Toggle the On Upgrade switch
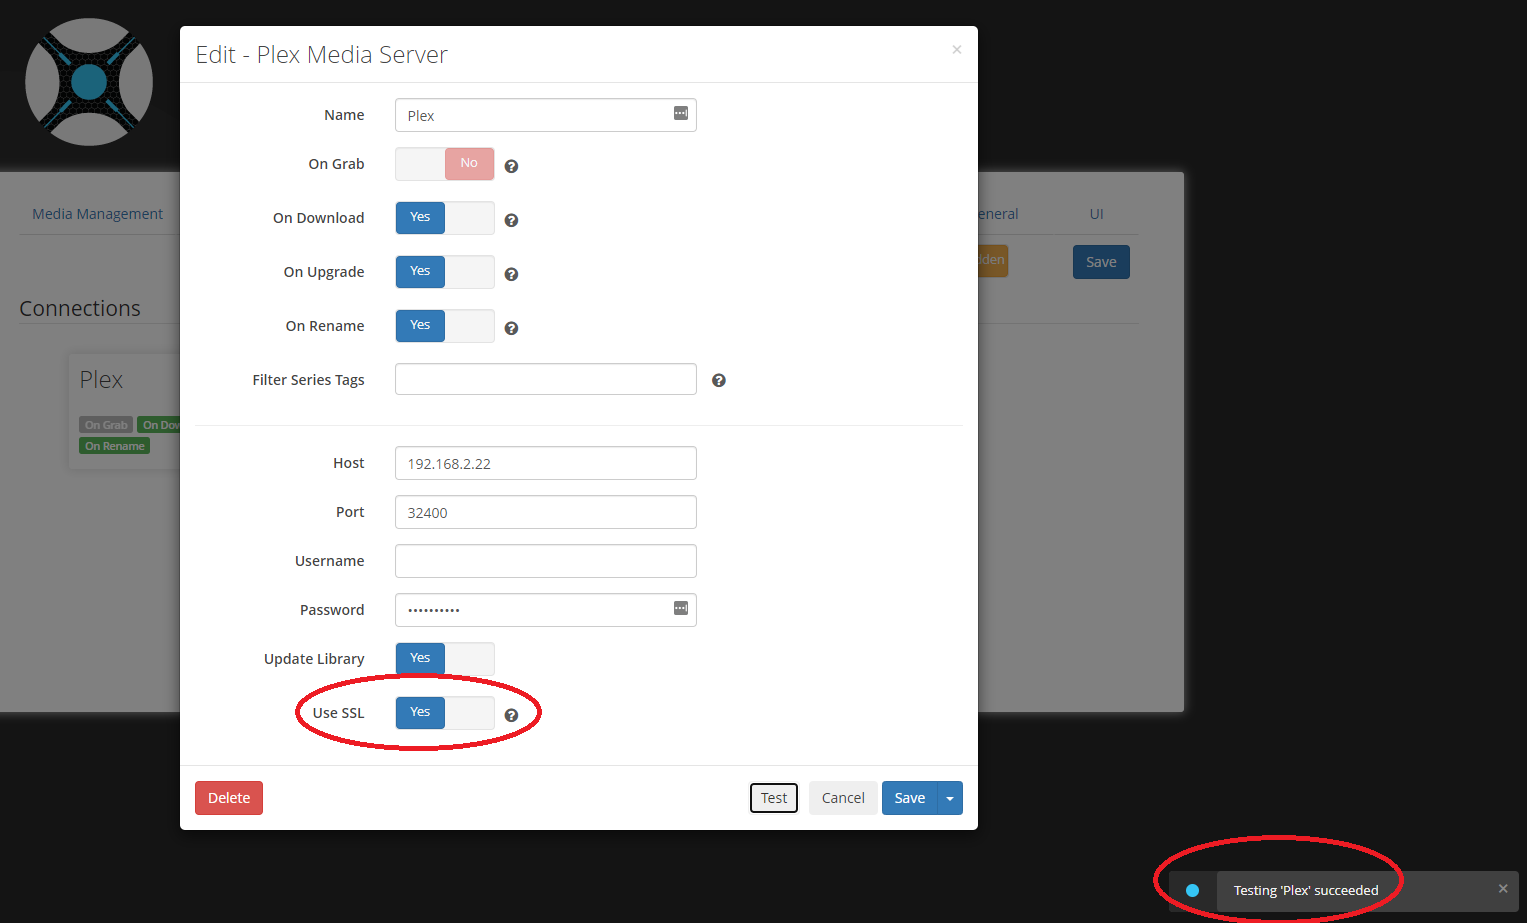 (445, 272)
